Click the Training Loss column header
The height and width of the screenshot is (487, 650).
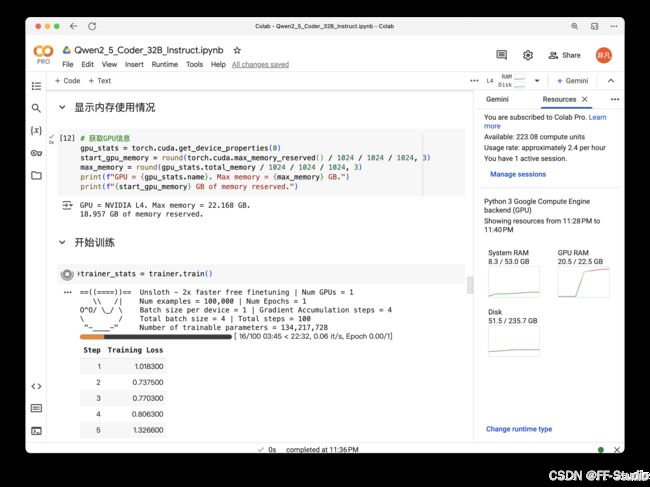coord(135,350)
